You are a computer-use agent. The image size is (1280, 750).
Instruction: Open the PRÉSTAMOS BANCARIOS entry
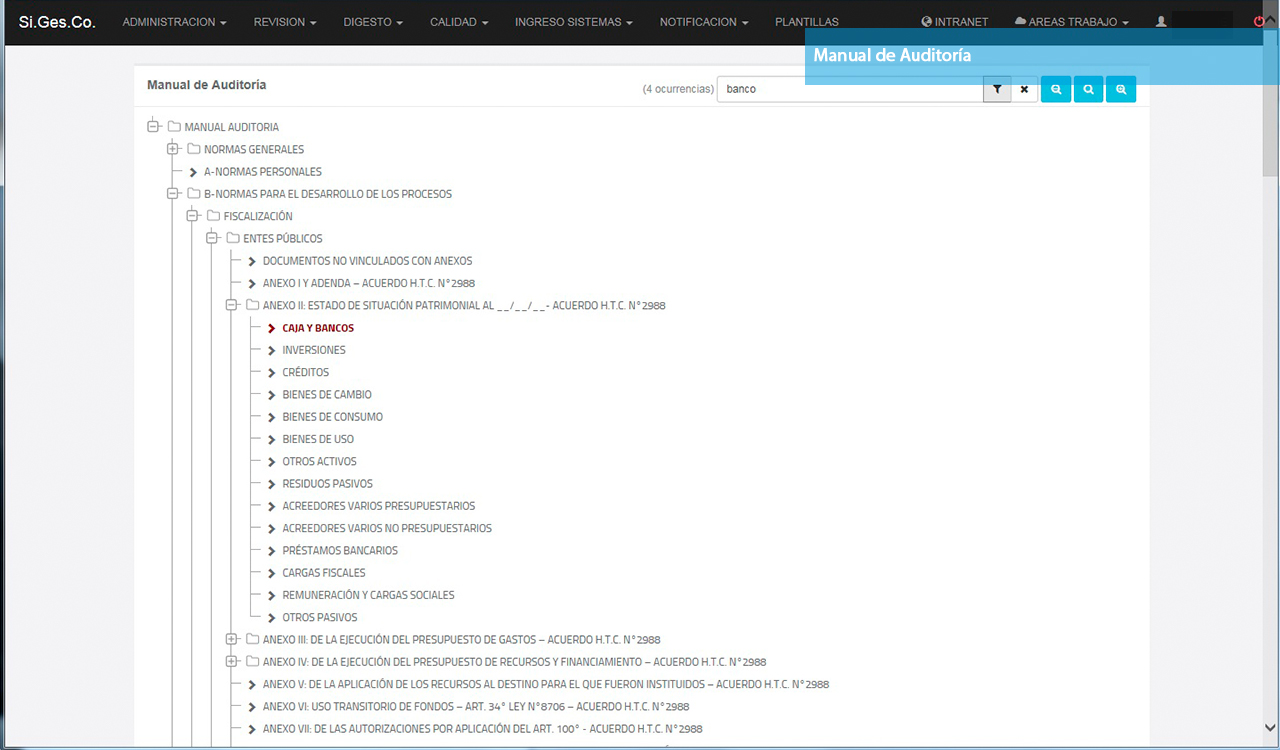pyautogui.click(x=340, y=550)
